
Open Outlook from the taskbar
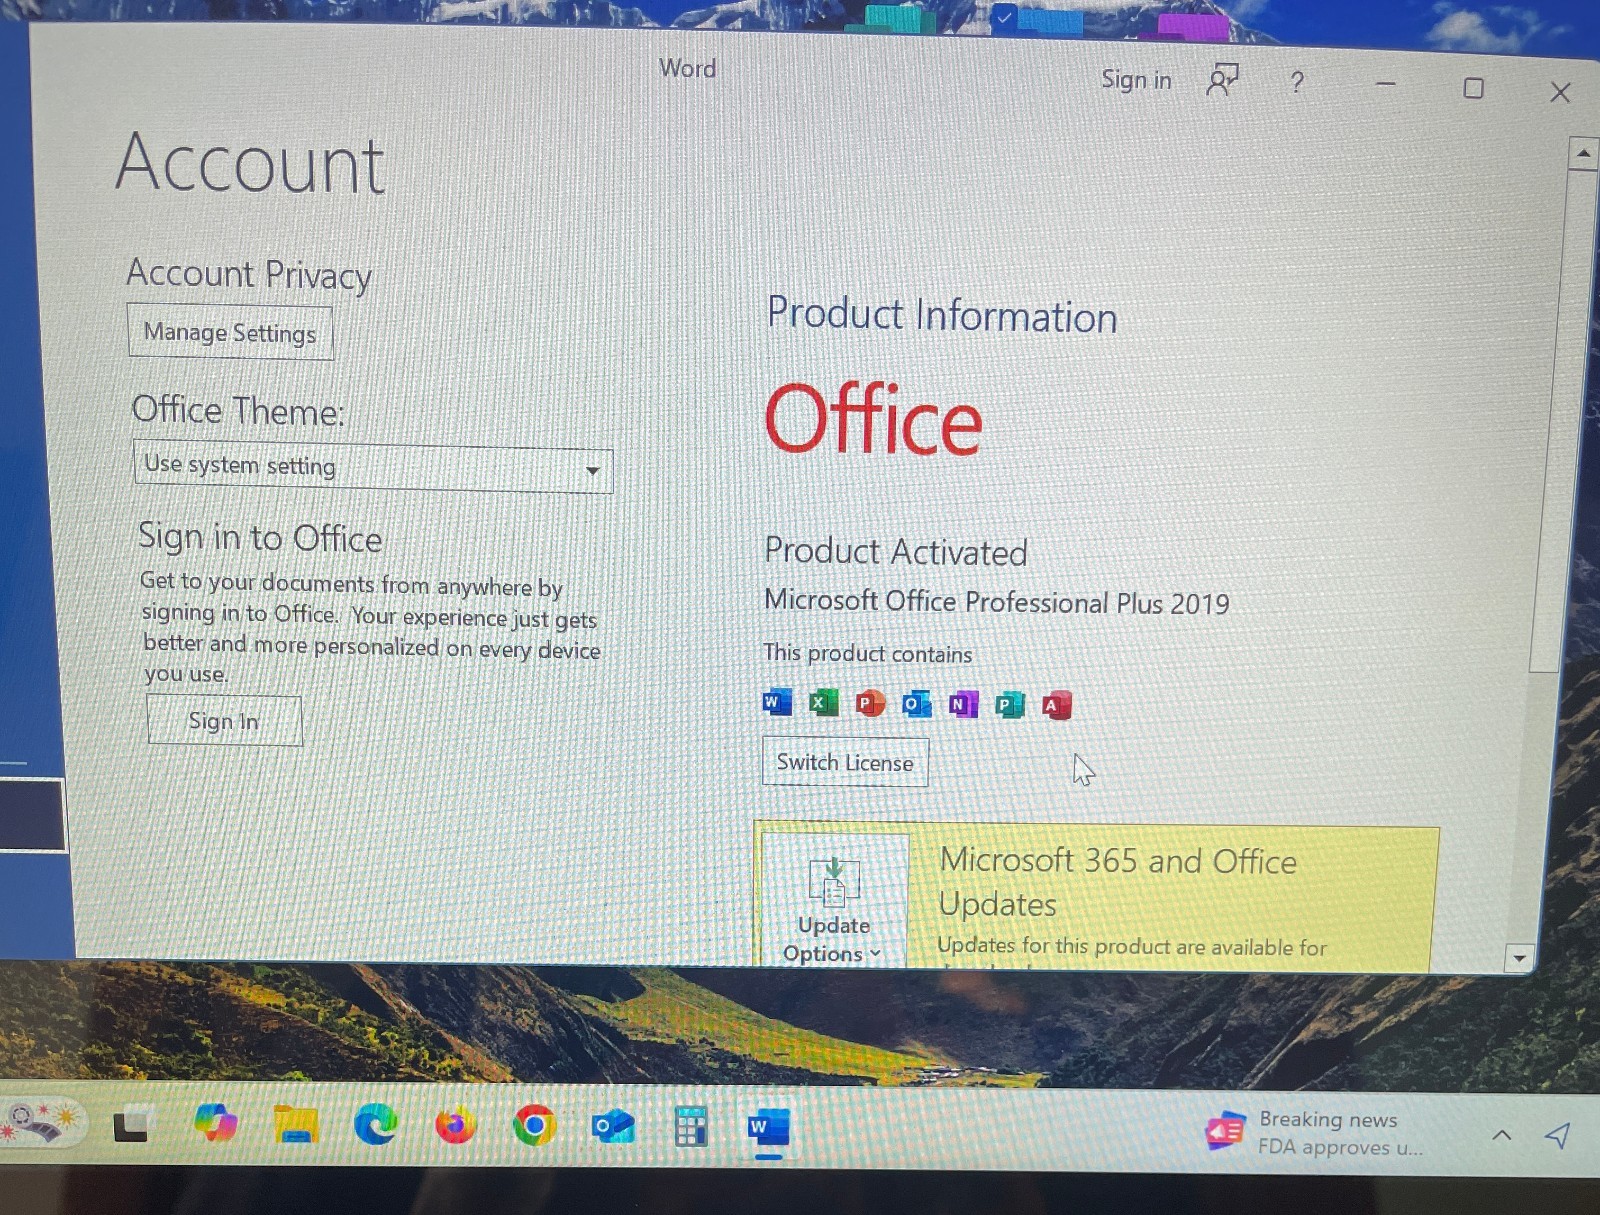pos(613,1127)
